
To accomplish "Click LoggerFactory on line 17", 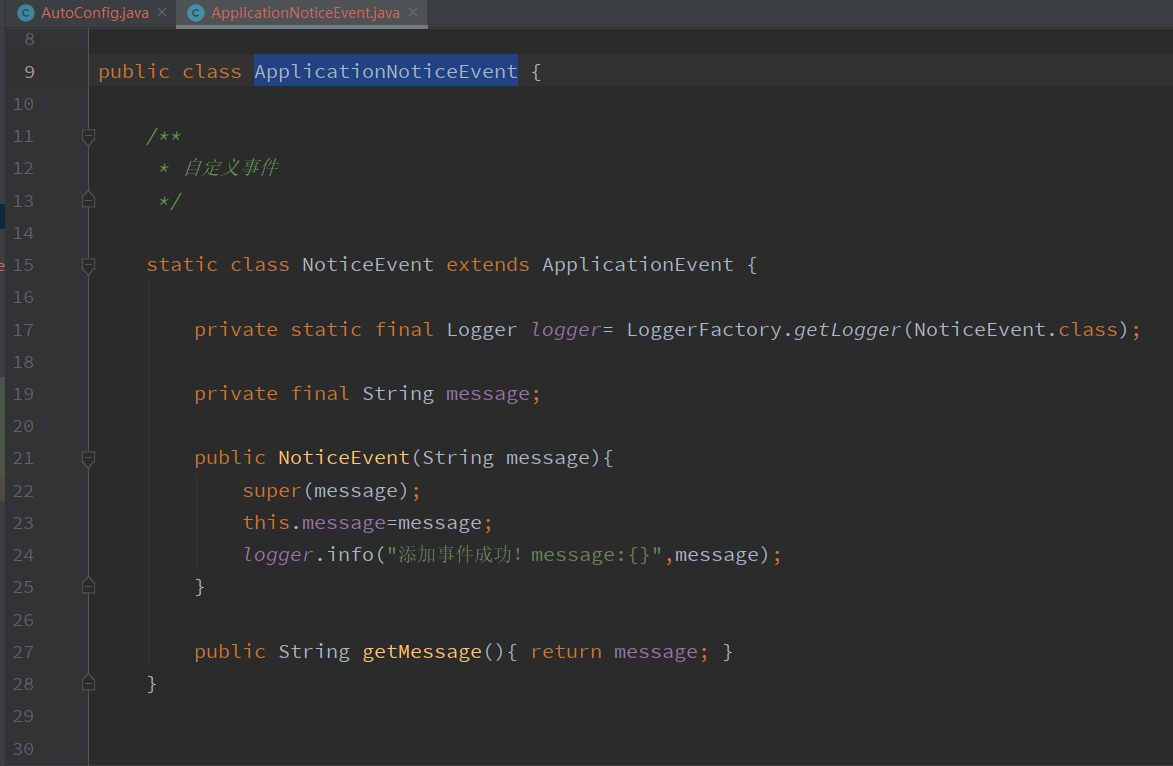I will [x=704, y=330].
